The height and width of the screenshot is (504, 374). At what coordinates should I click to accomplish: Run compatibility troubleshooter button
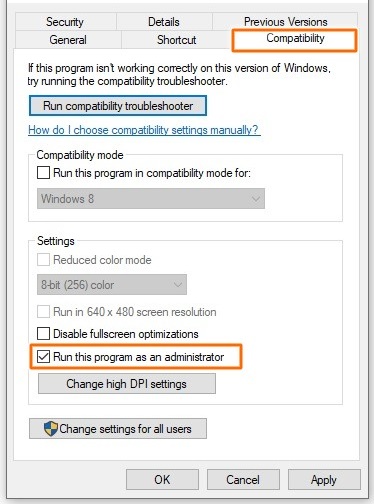118,106
